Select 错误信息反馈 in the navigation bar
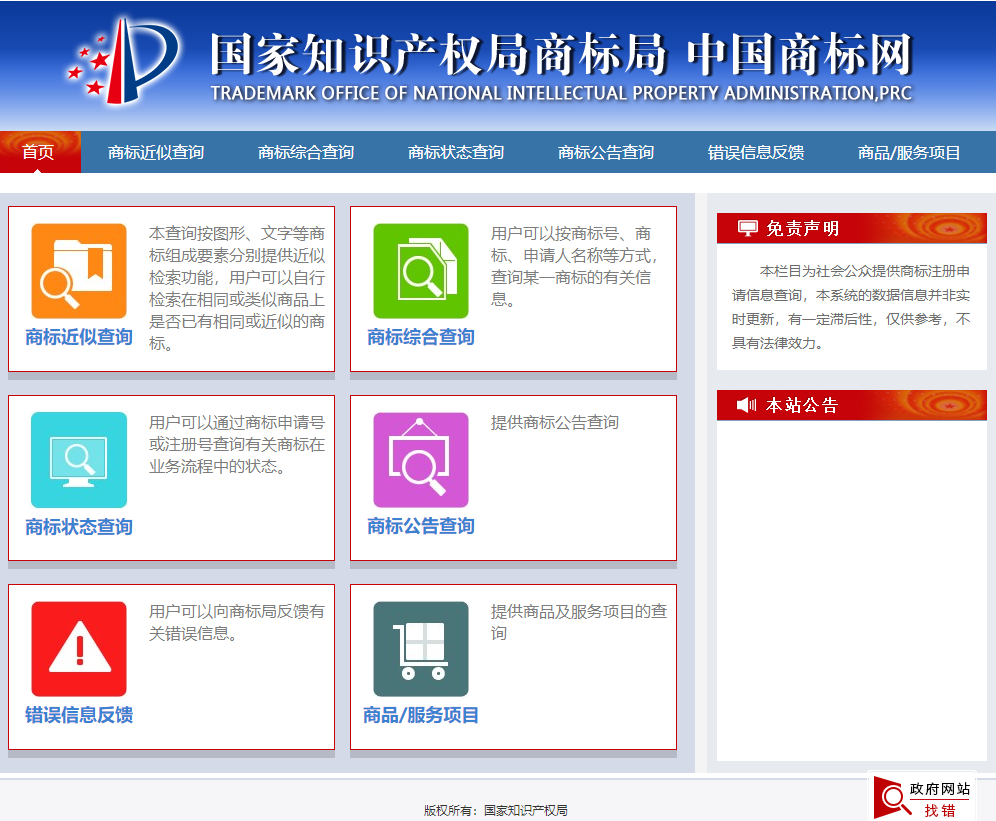Image resolution: width=996 pixels, height=821 pixels. tap(756, 152)
